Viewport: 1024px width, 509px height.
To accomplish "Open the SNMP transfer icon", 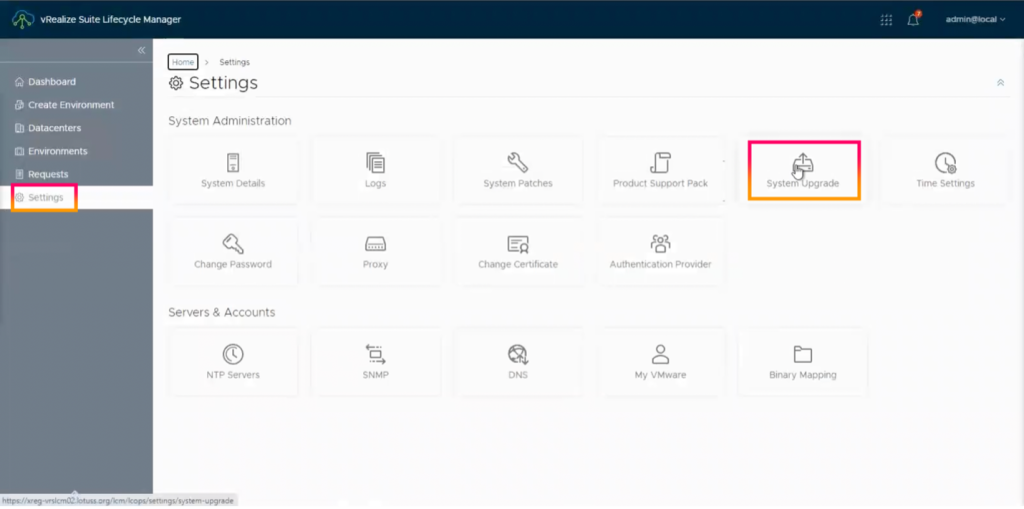I will (x=376, y=354).
